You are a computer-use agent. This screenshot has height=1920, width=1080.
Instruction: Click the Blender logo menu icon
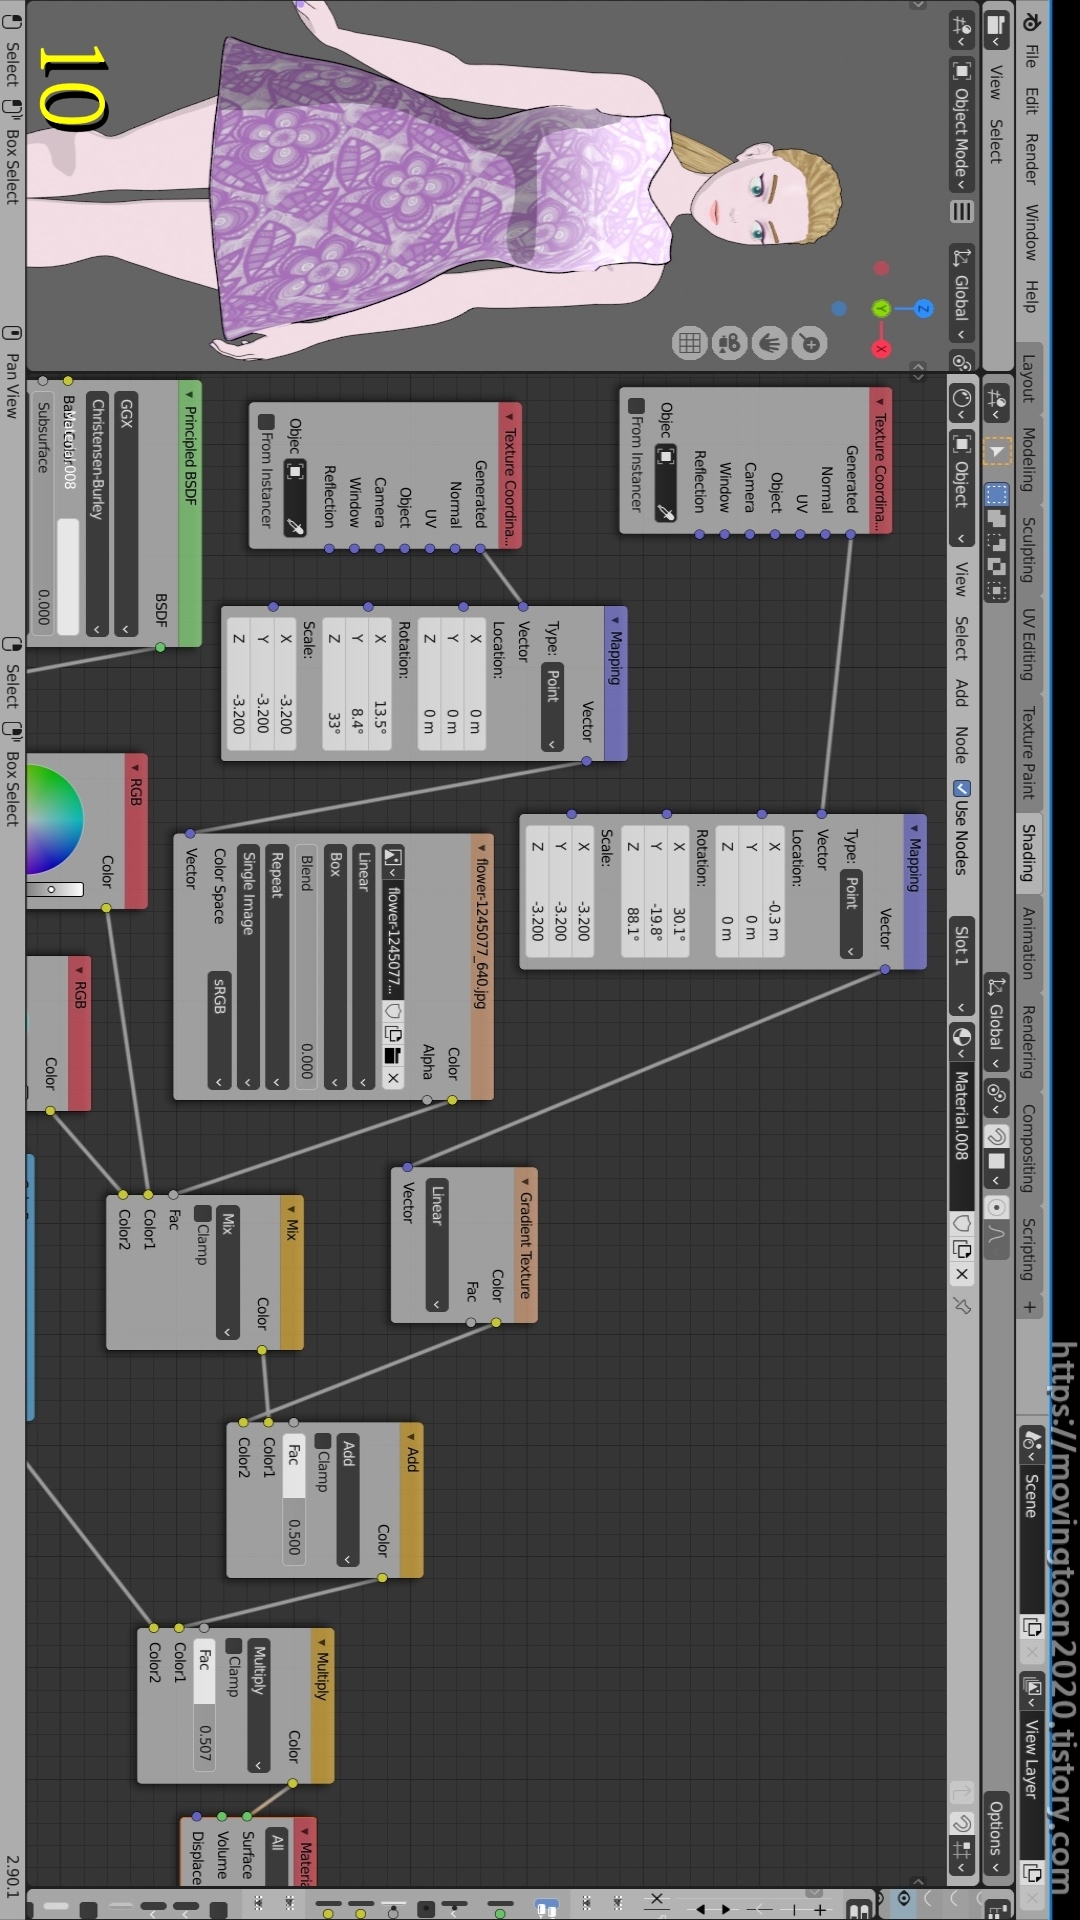click(x=1032, y=21)
